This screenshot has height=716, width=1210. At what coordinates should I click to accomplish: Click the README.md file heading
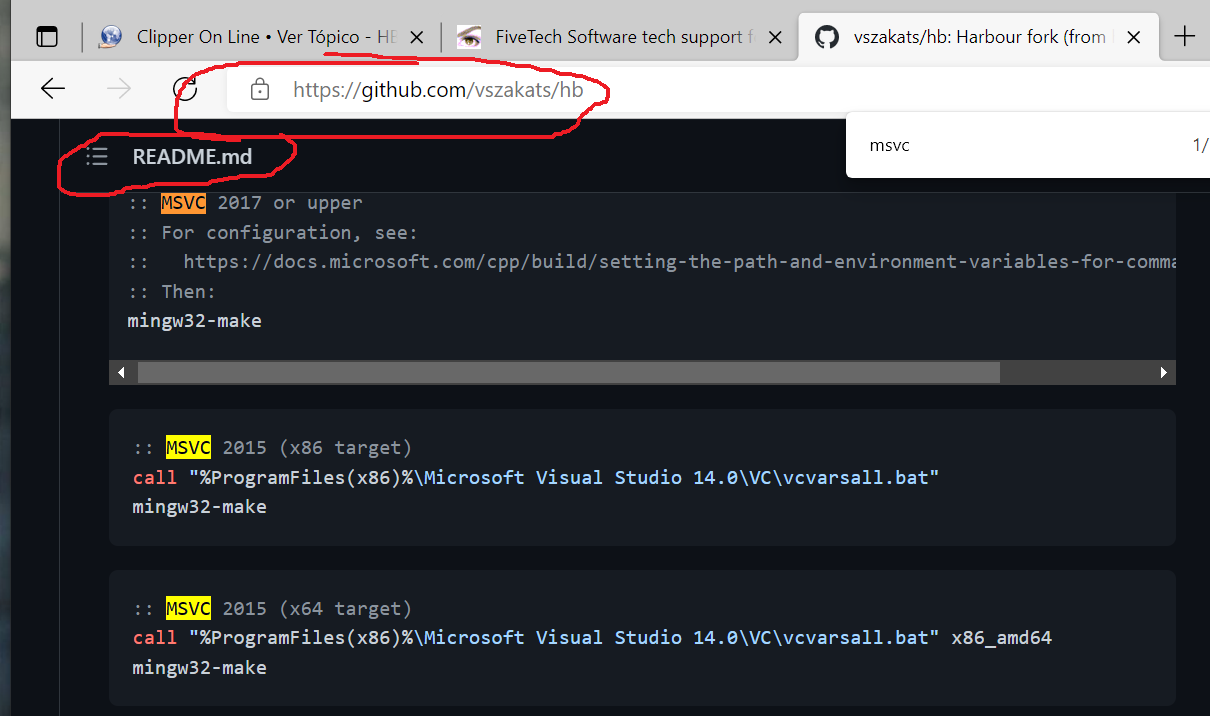pyautogui.click(x=192, y=157)
